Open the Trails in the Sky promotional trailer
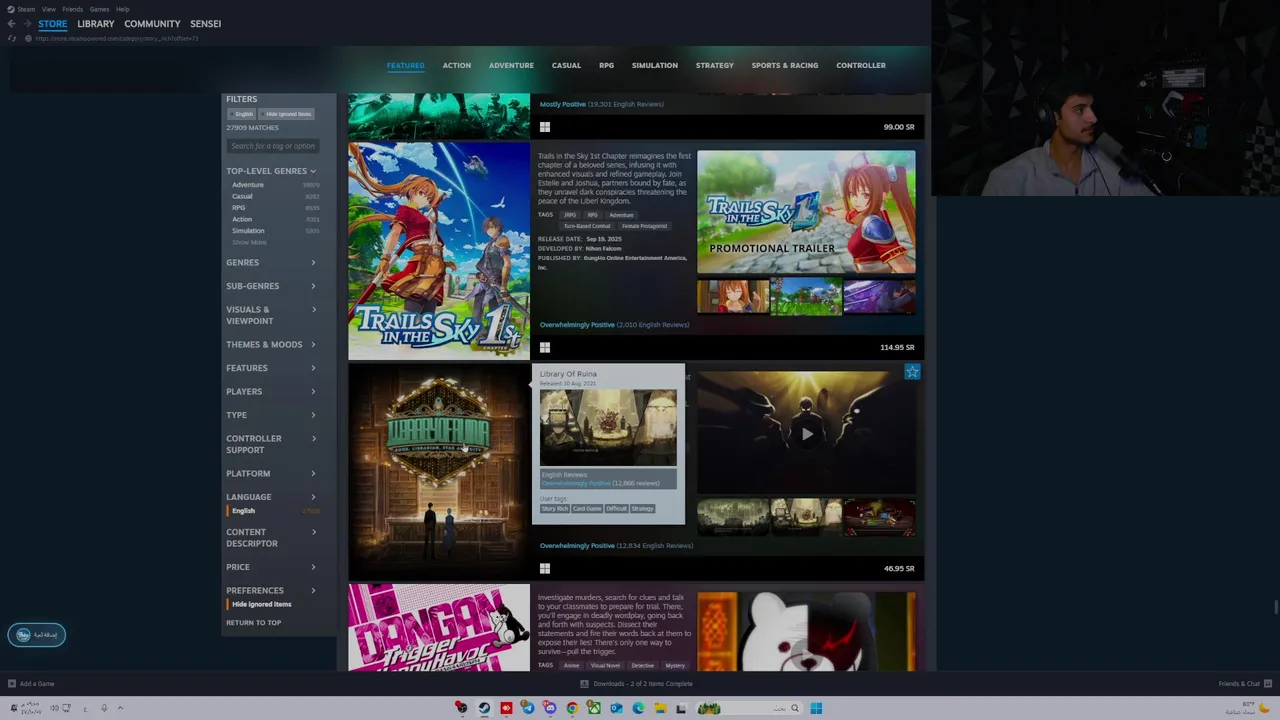The image size is (1280, 720). point(806,212)
